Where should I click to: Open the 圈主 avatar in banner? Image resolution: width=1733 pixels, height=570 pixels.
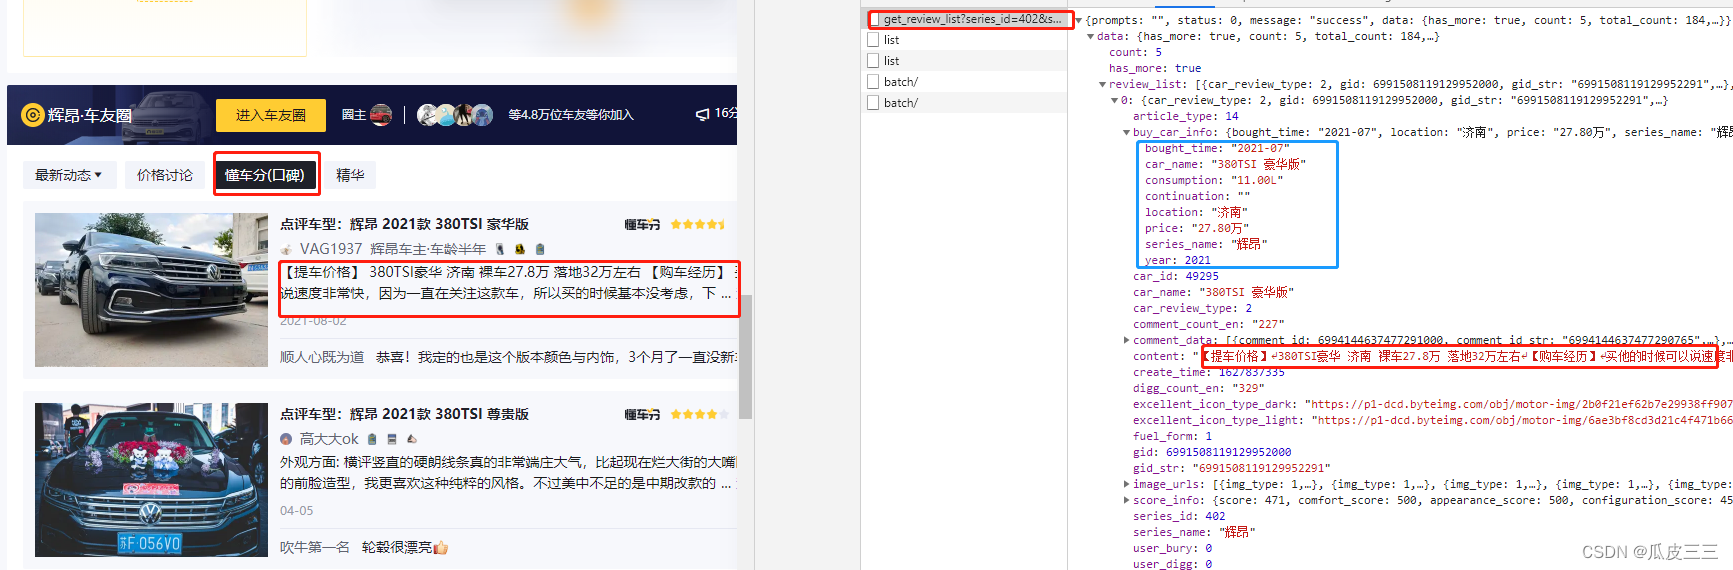(x=381, y=115)
